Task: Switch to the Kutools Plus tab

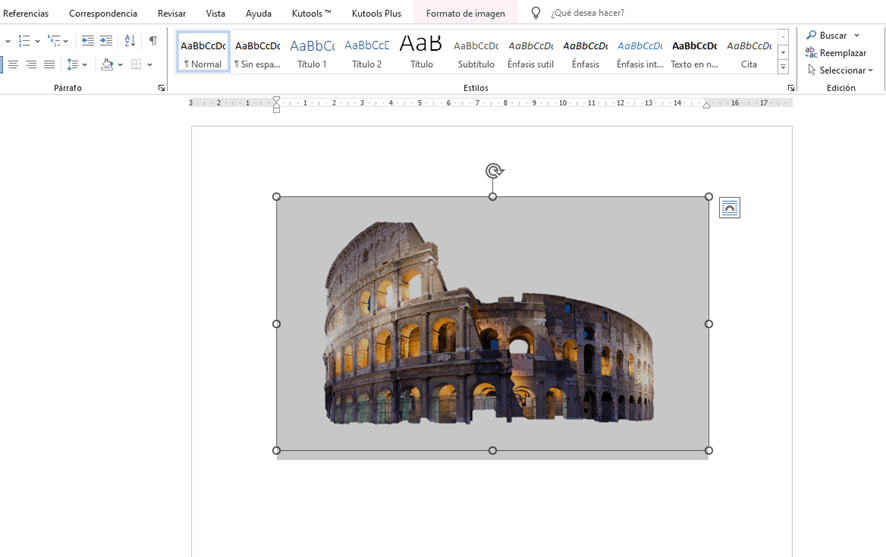Action: point(376,14)
